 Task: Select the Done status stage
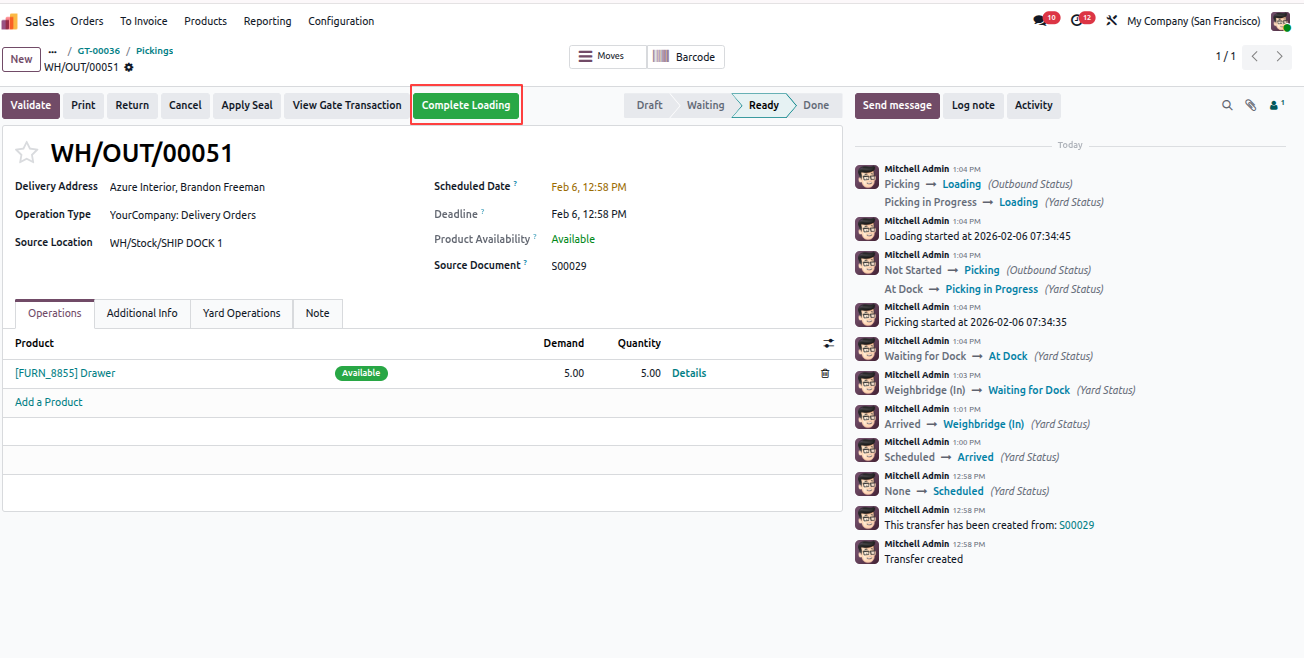click(816, 105)
